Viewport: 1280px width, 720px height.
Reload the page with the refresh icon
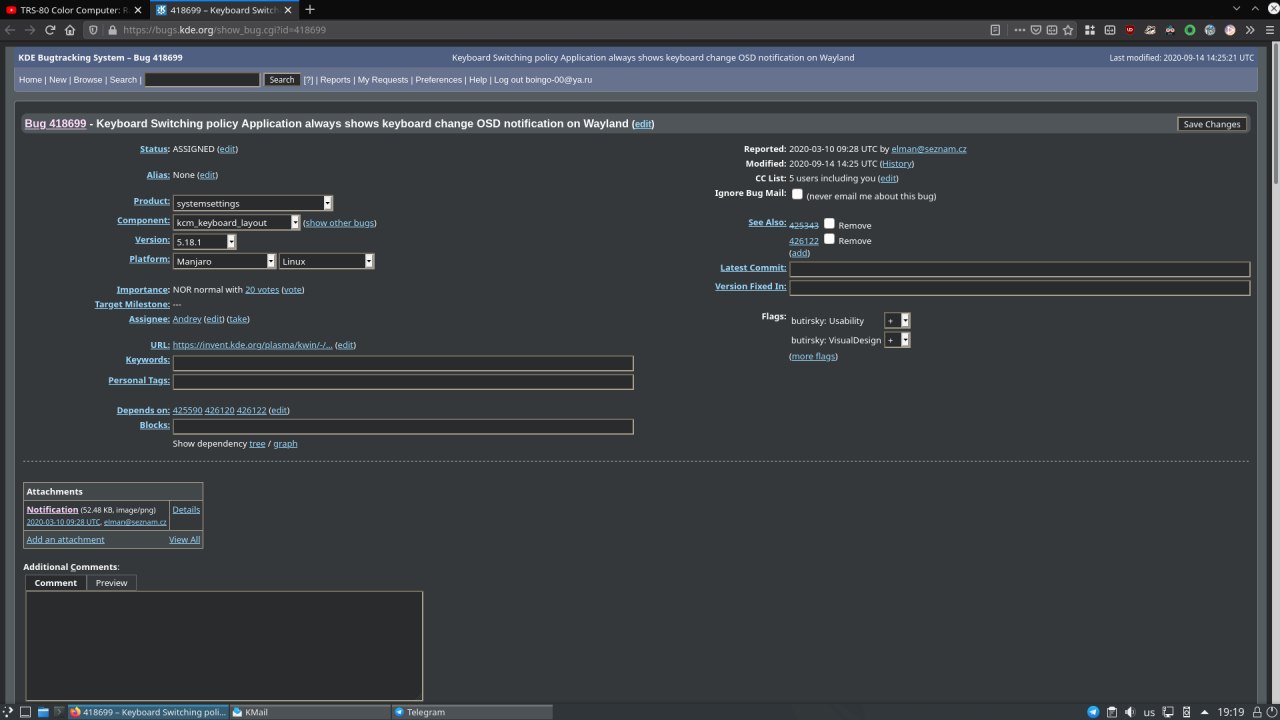pos(50,30)
